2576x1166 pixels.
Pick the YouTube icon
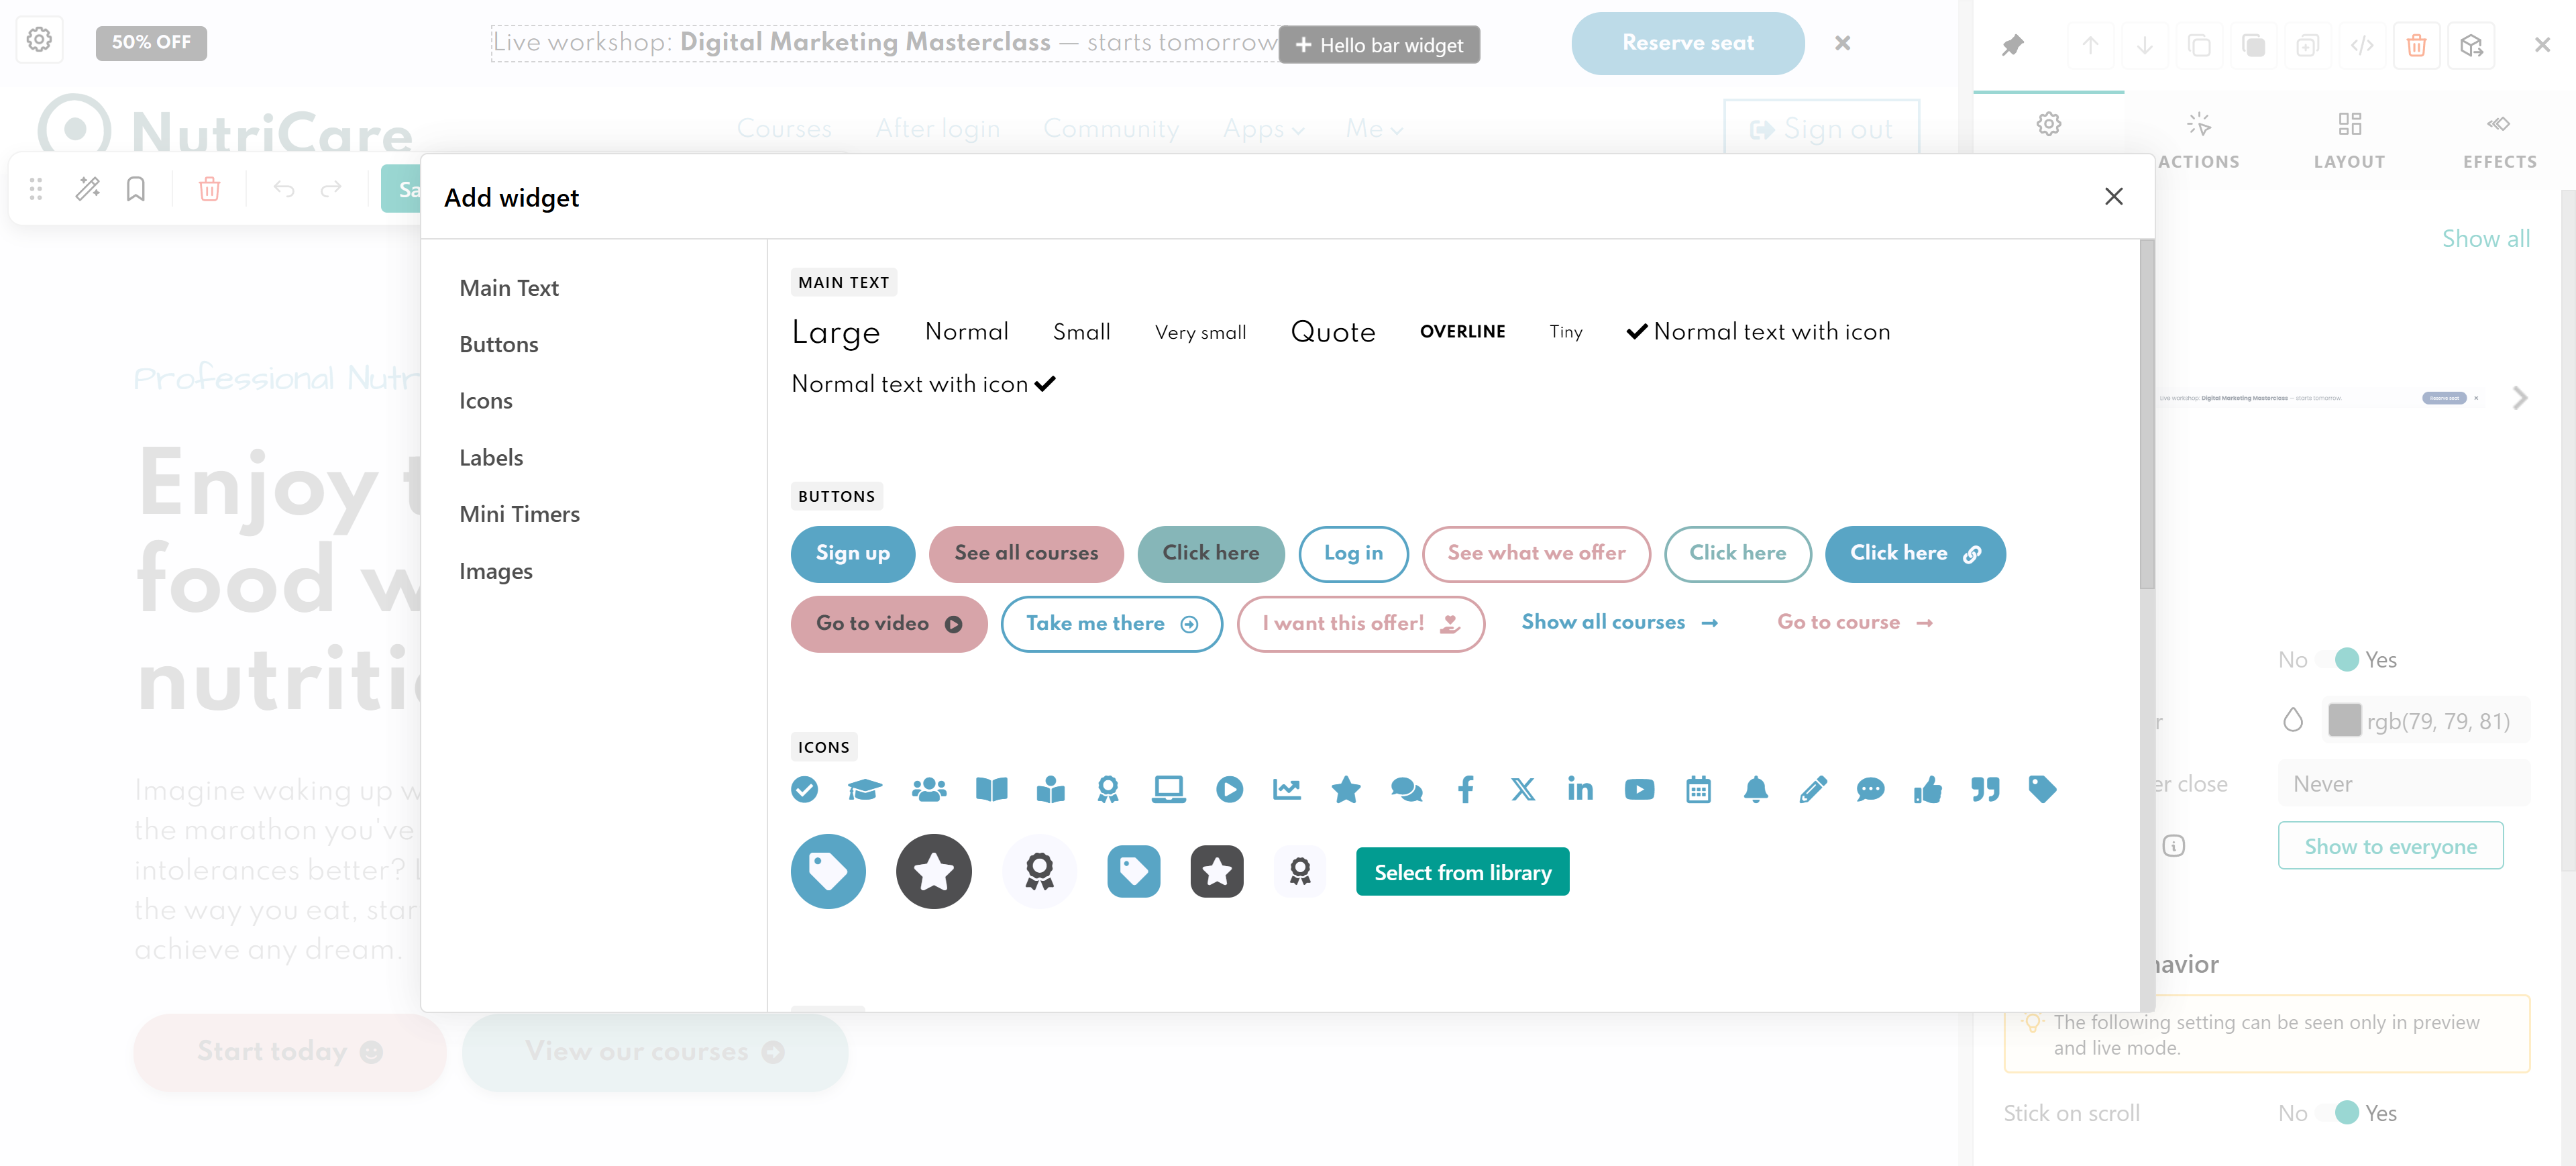[x=1639, y=789]
